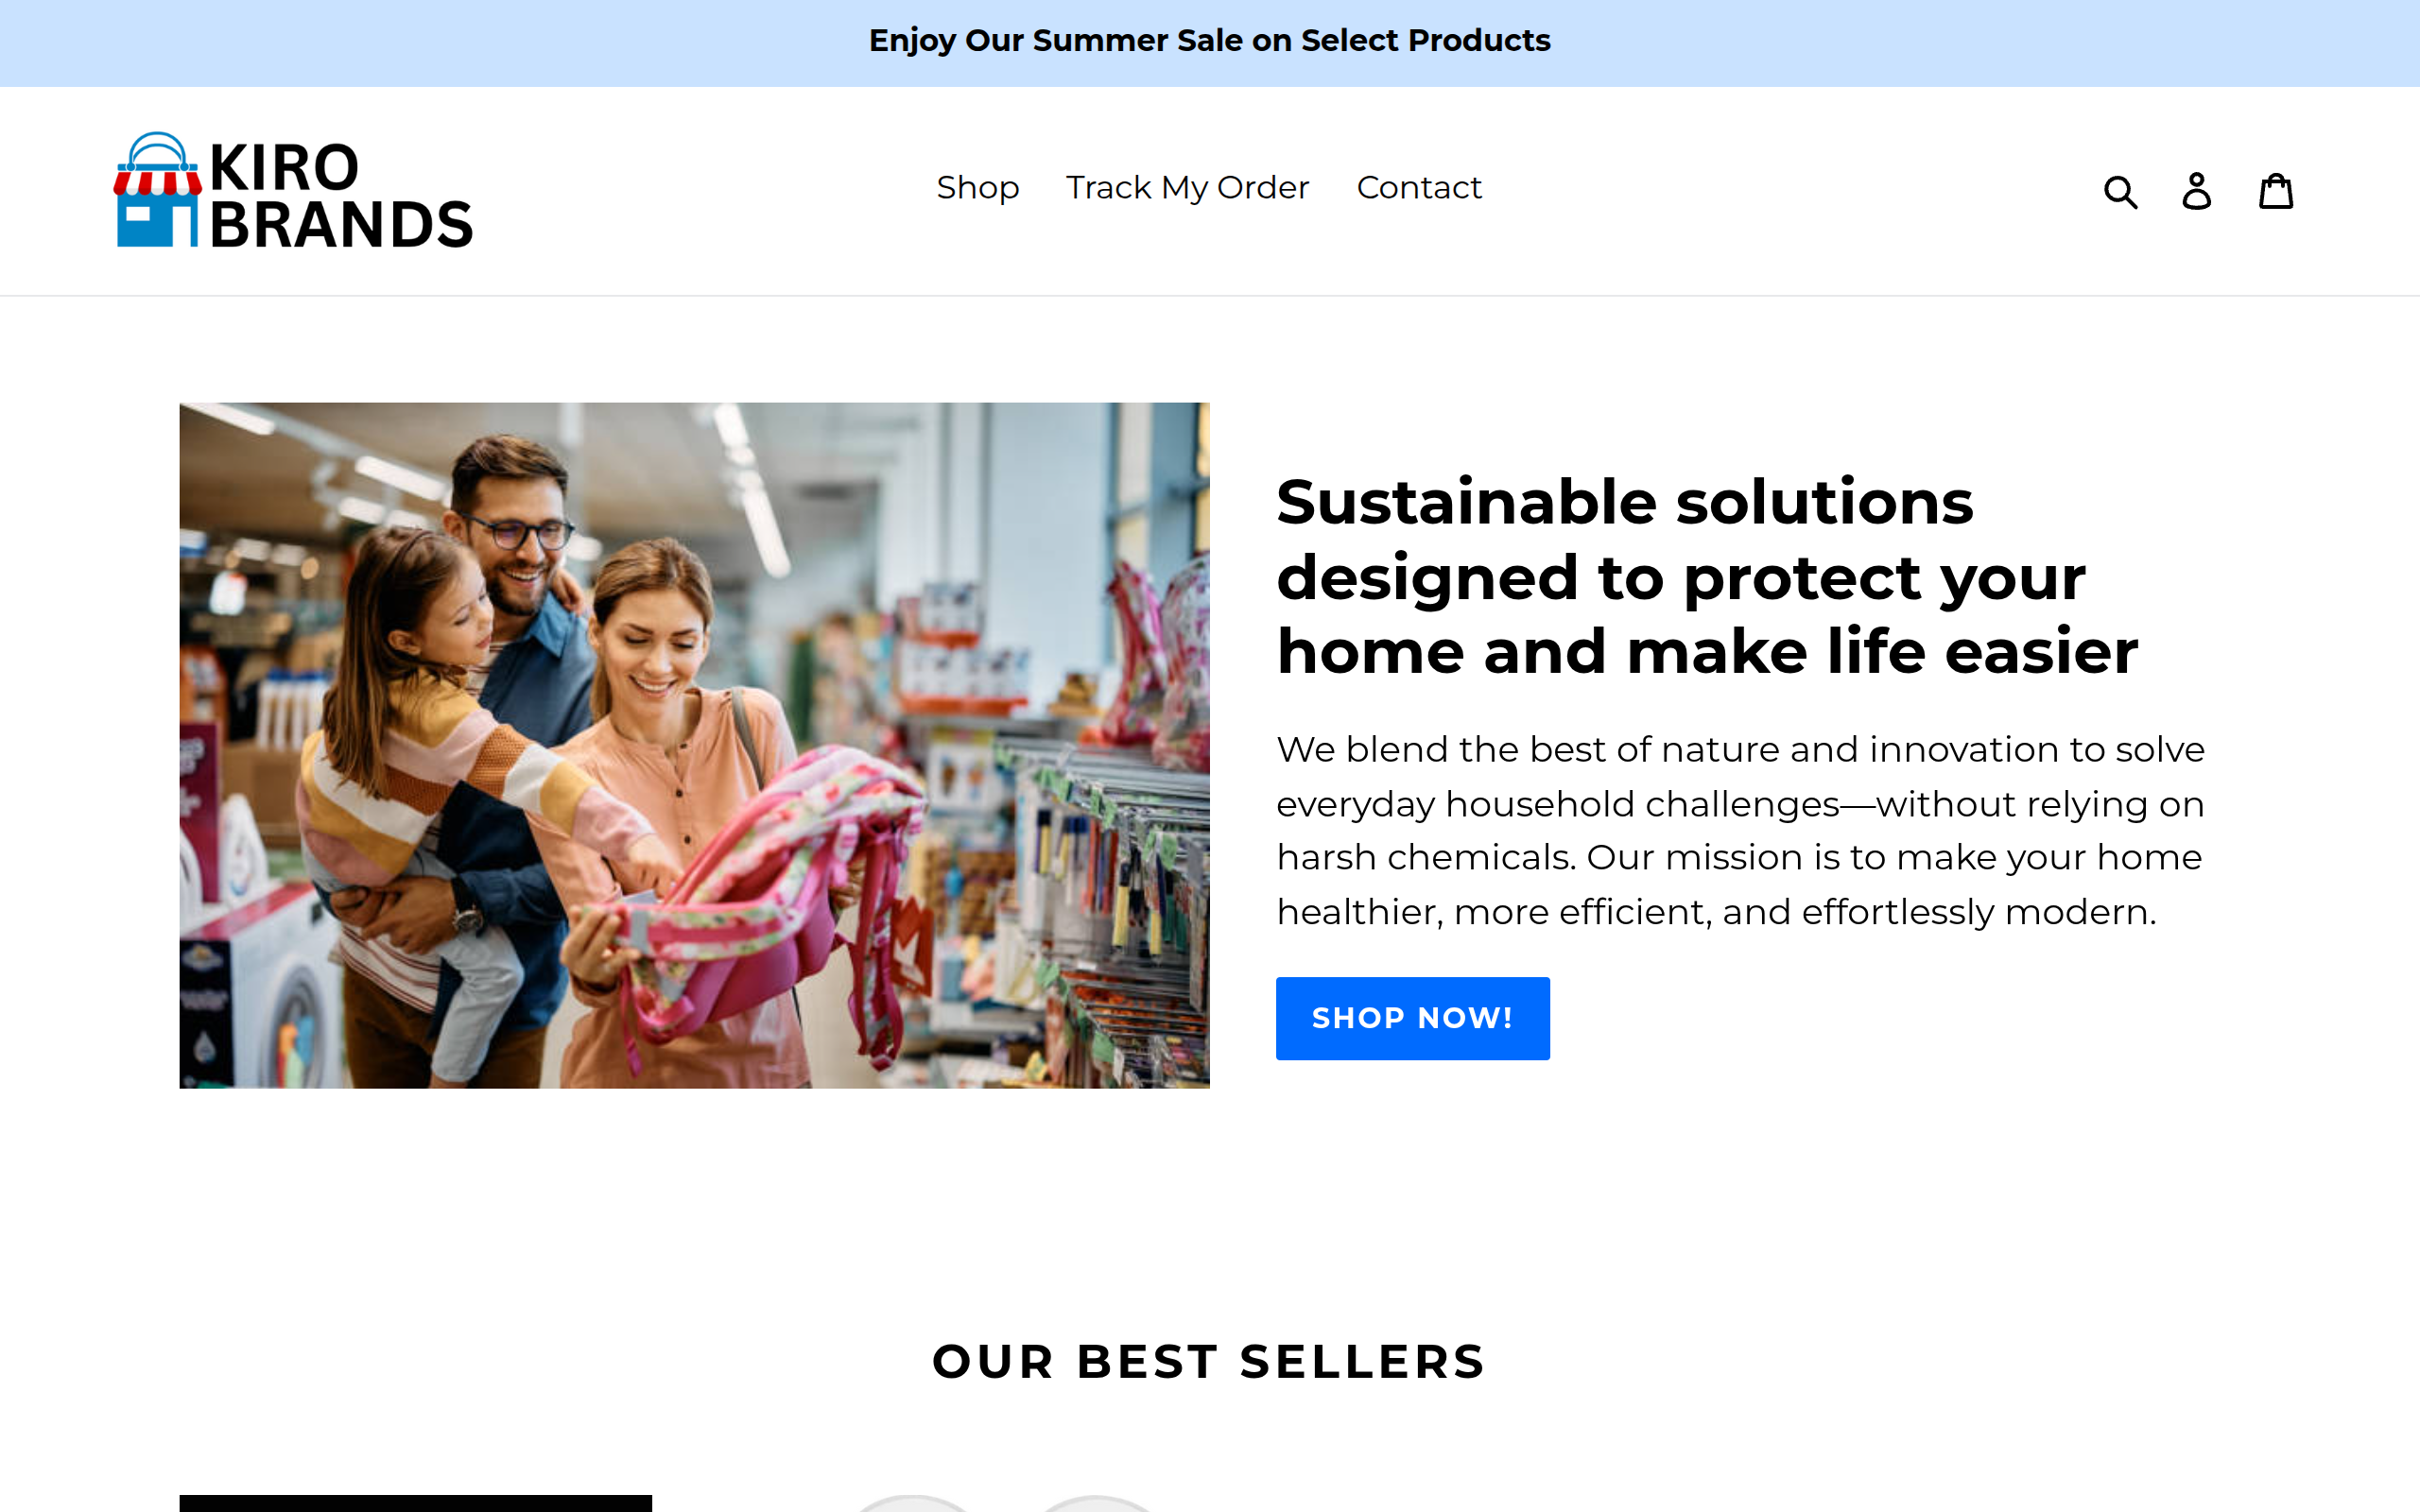Click the OUR BEST SELLERS heading
This screenshot has width=2420, height=1512.
1209,1362
